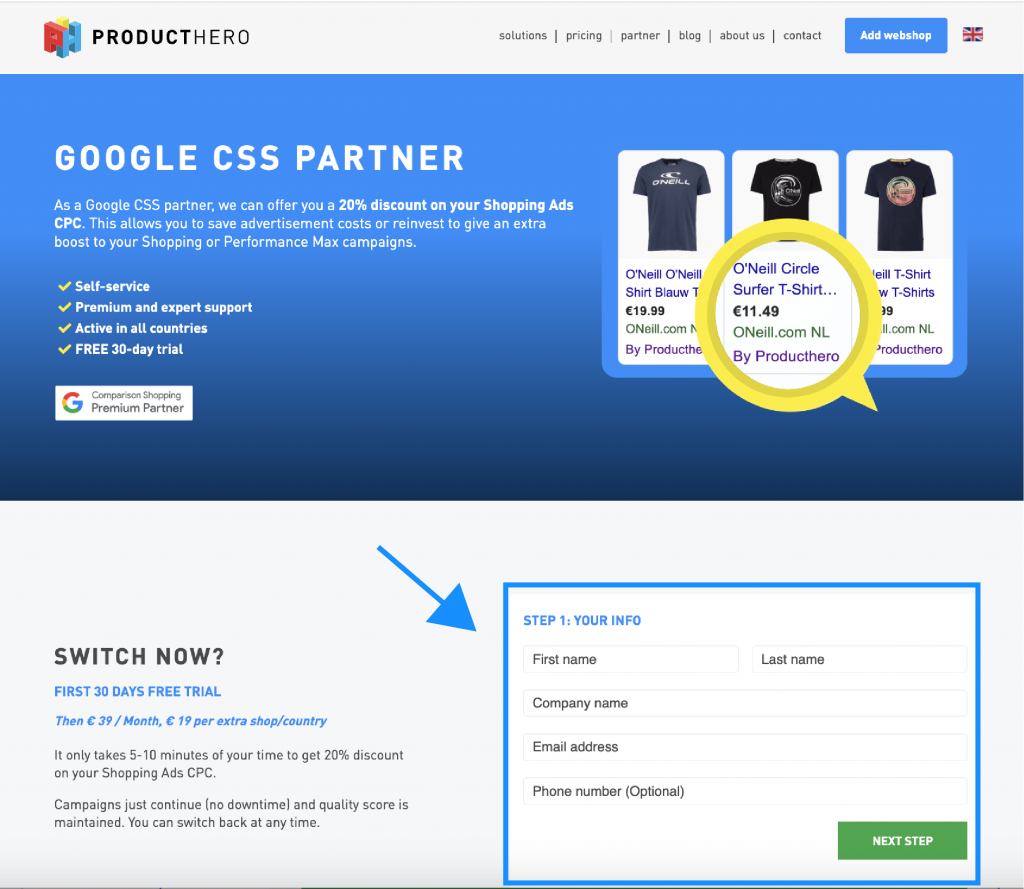The height and width of the screenshot is (889, 1024).
Task: Open the third O'Neill T-Shirt product image
Action: pyautogui.click(x=900, y=205)
